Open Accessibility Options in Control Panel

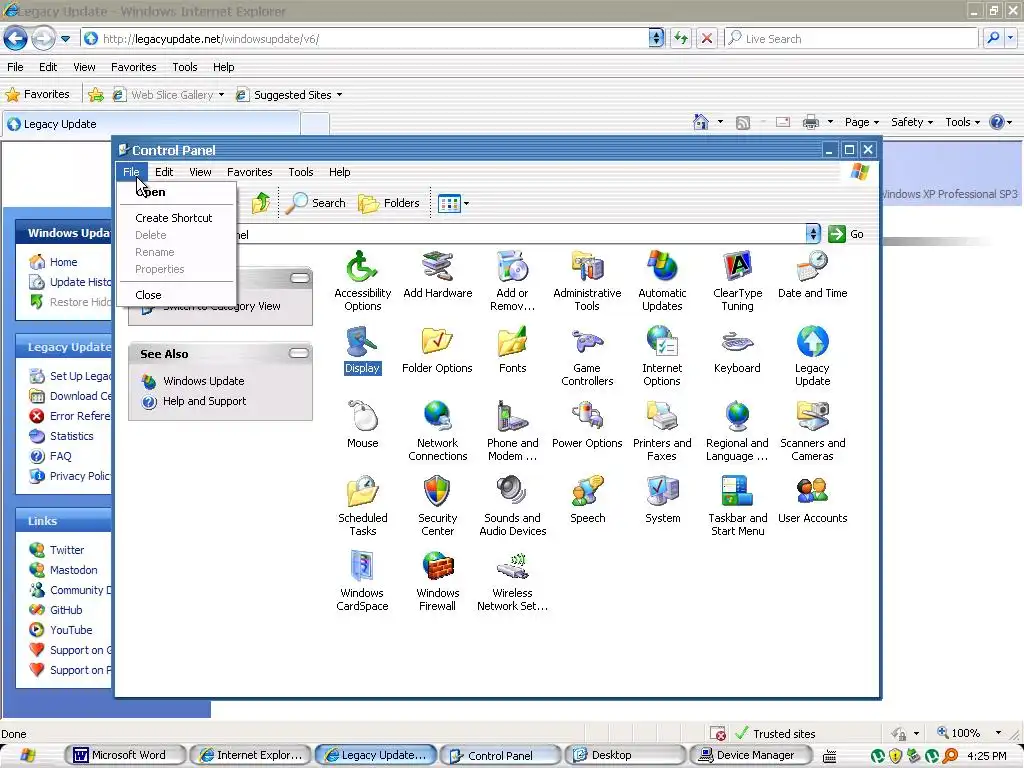(362, 281)
